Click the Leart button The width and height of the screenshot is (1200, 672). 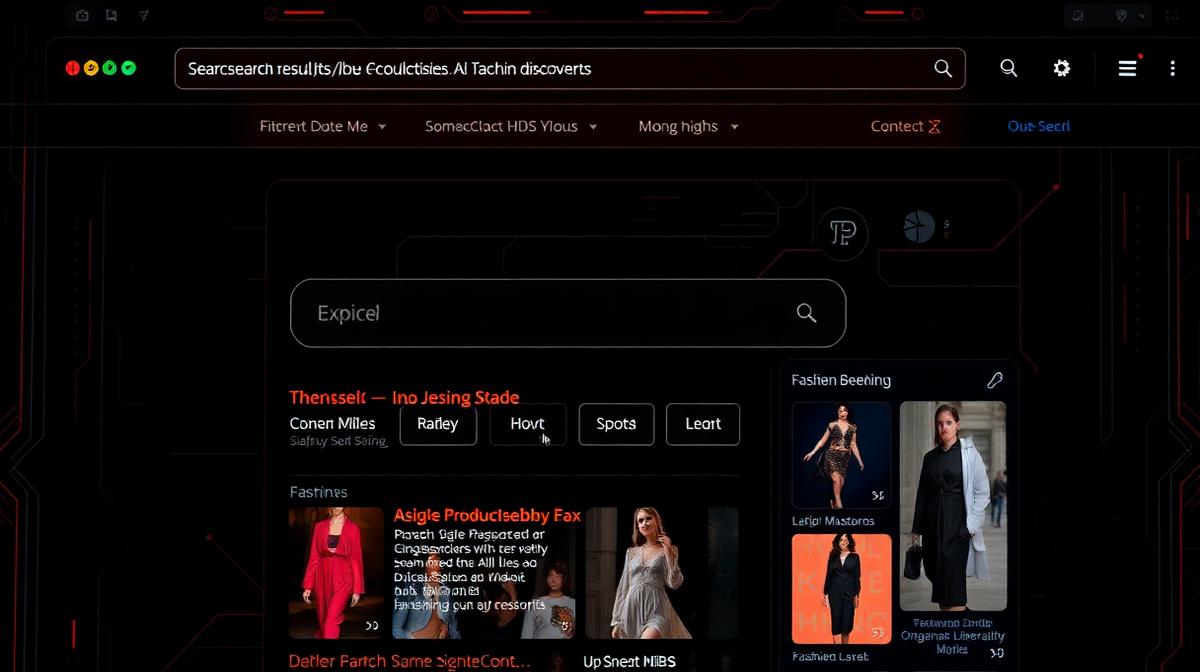(x=703, y=424)
